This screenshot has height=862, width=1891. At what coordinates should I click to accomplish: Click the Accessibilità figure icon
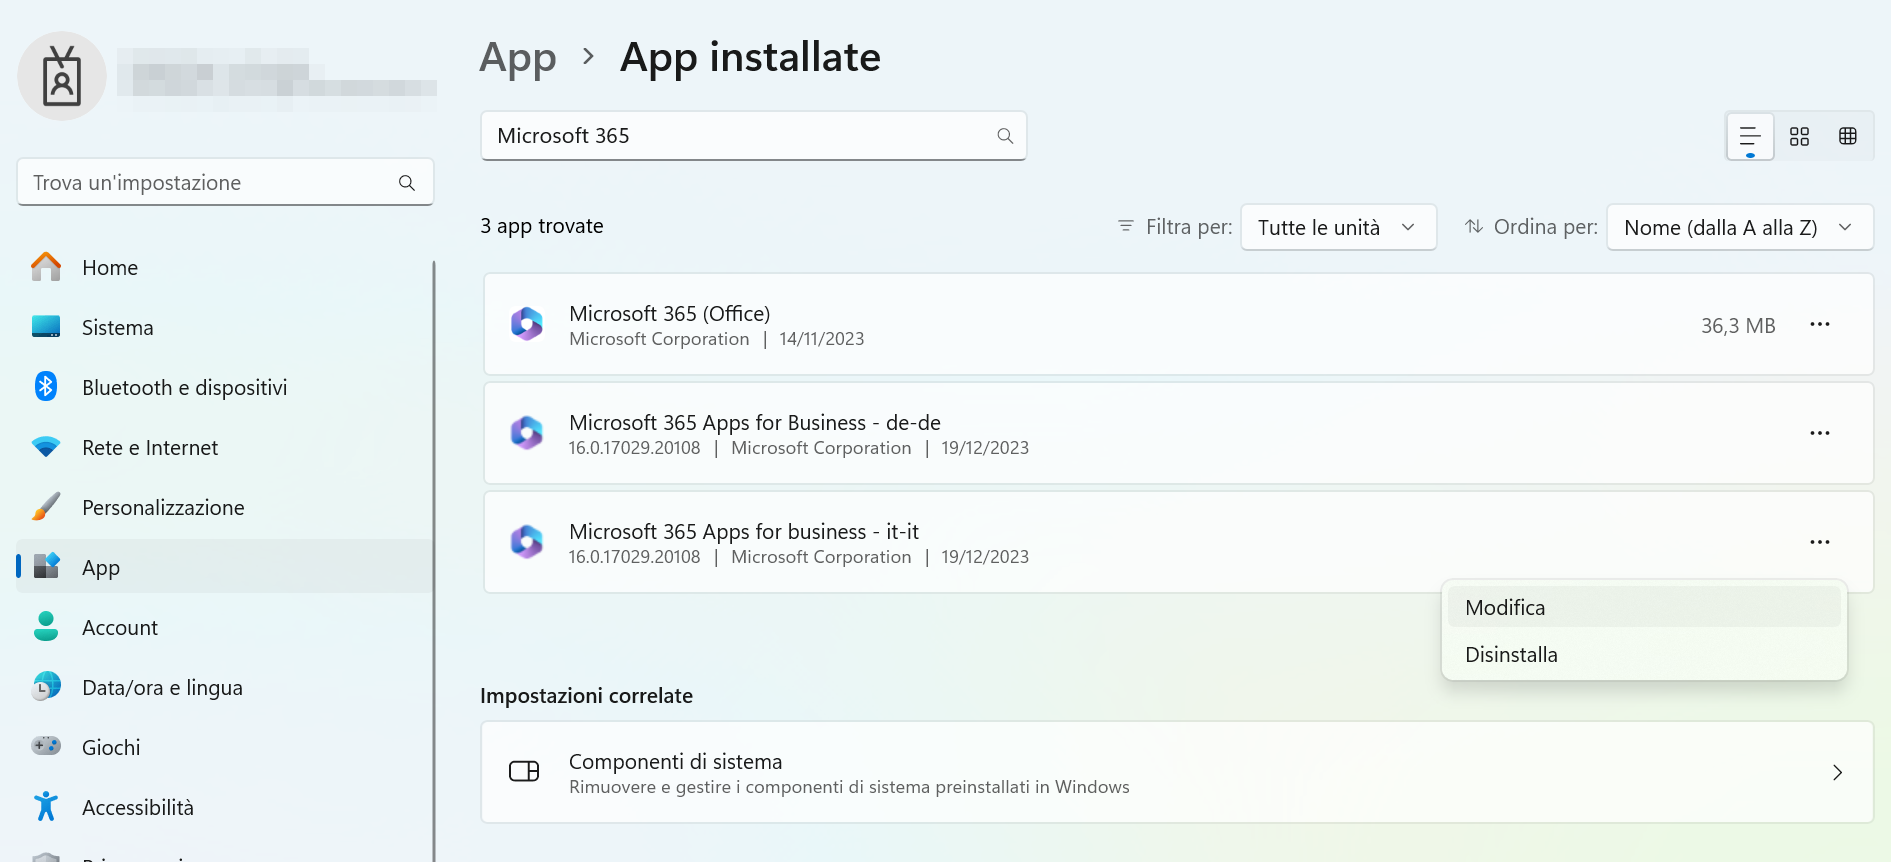coord(46,806)
